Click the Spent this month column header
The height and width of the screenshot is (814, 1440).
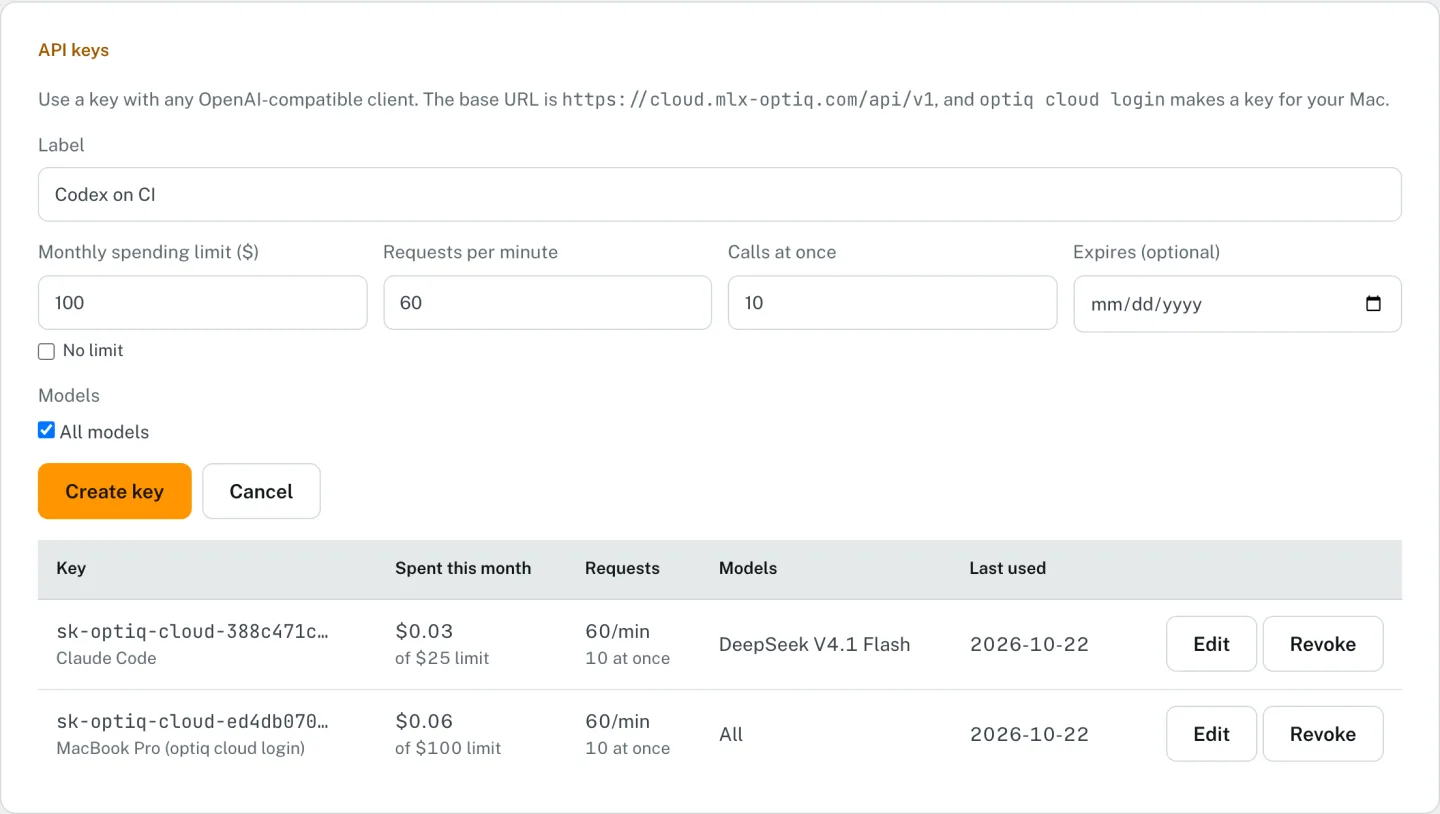click(x=463, y=568)
